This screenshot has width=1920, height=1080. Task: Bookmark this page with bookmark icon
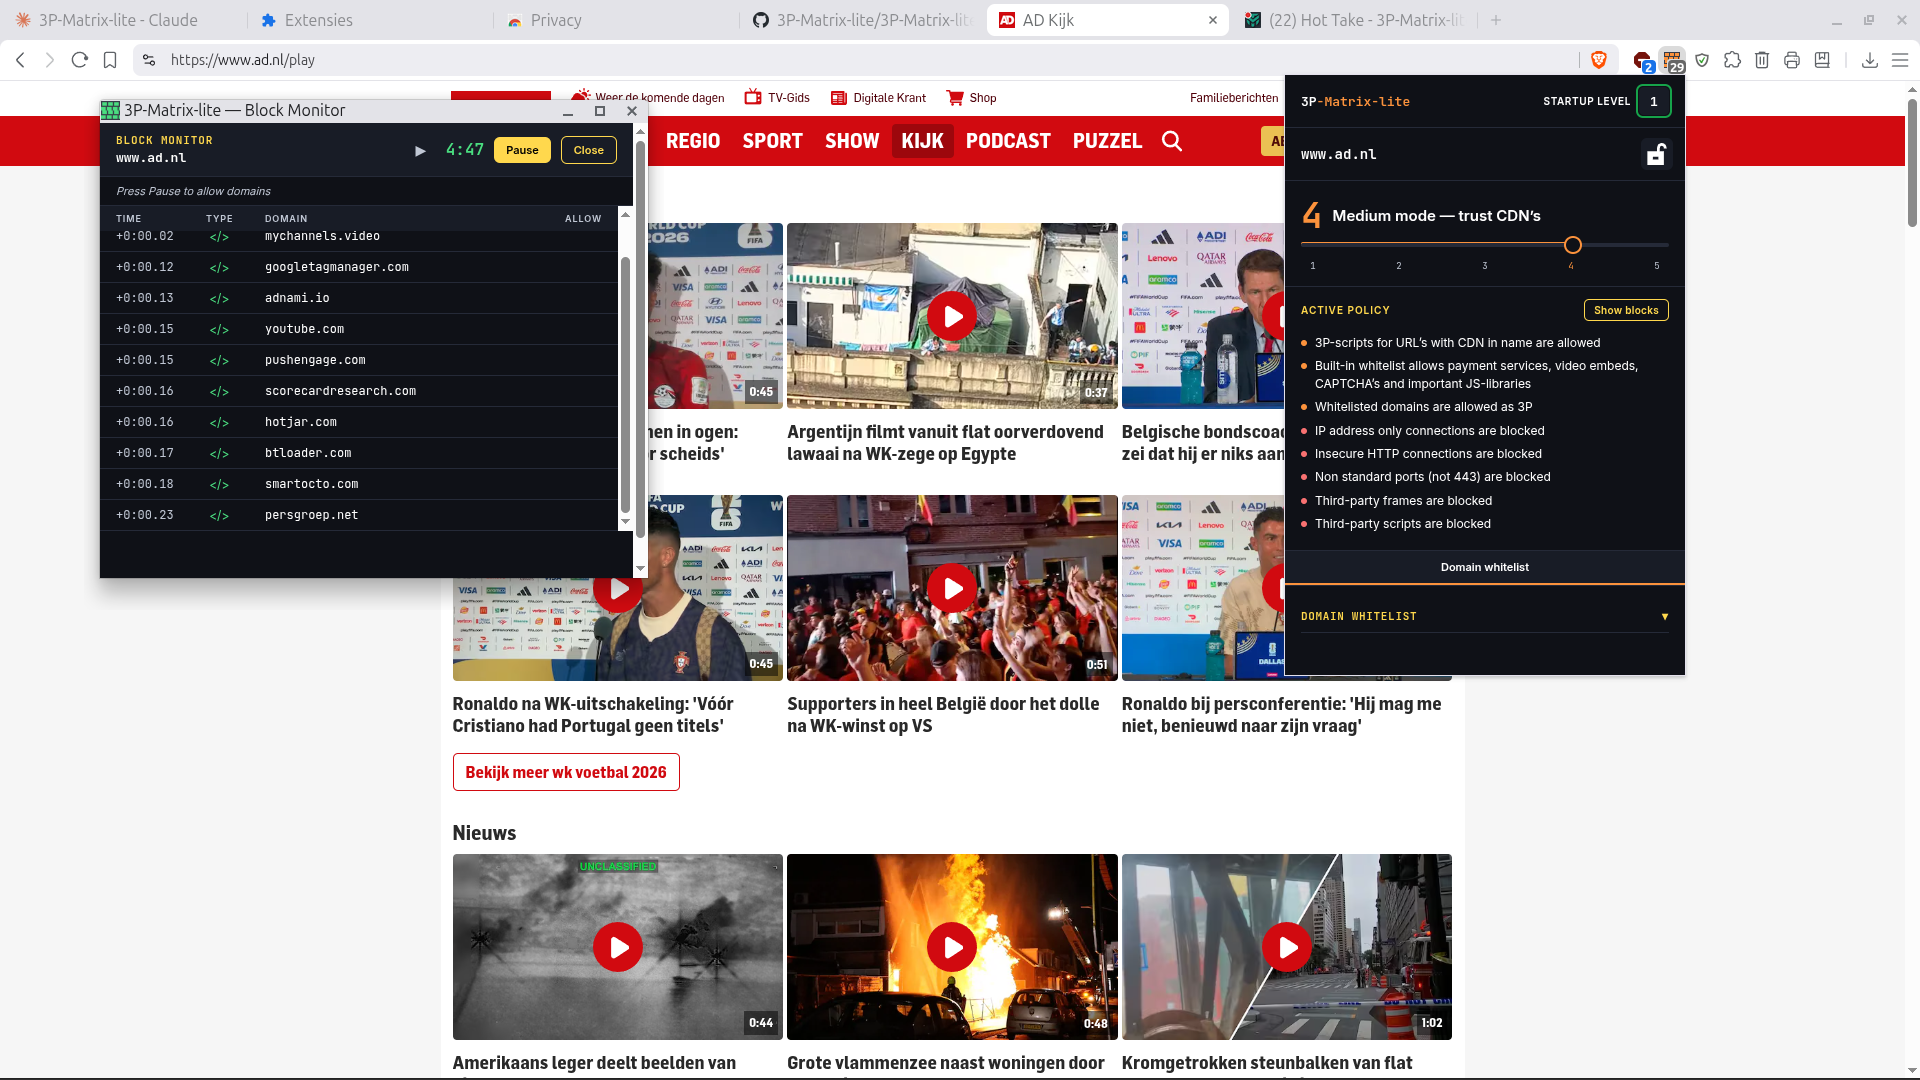point(110,60)
